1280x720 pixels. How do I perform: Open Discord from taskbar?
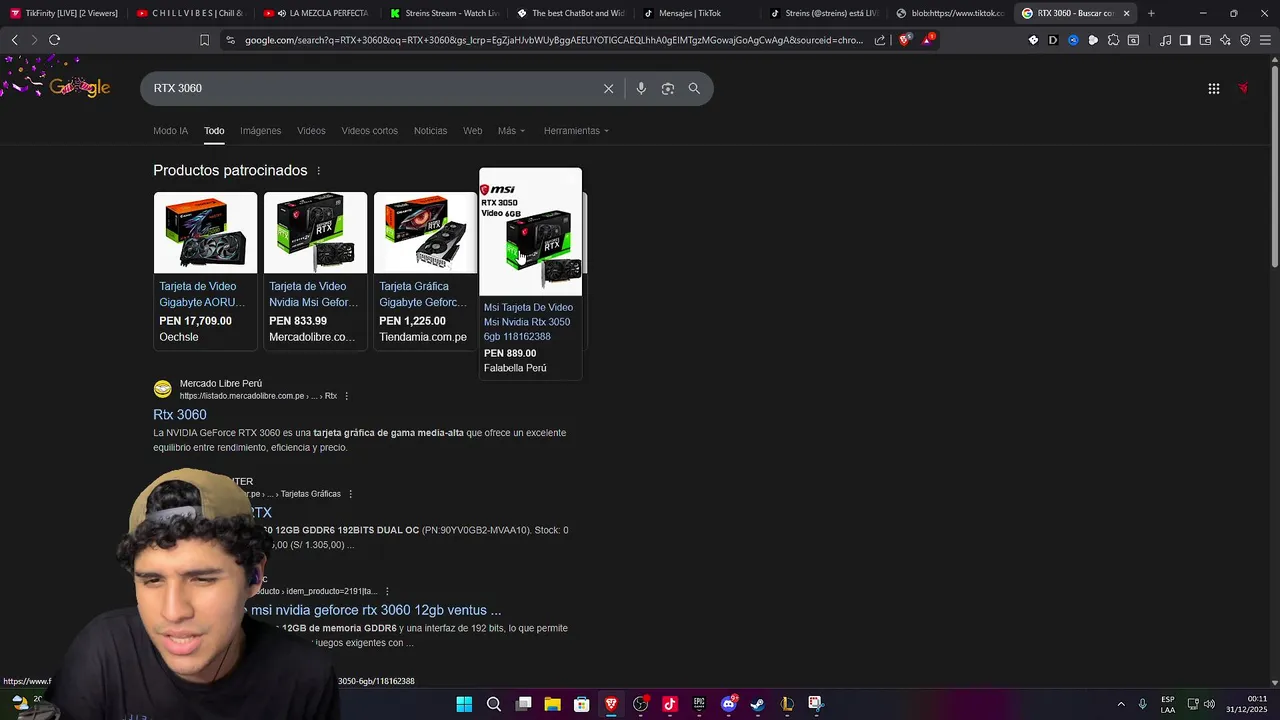click(x=728, y=704)
